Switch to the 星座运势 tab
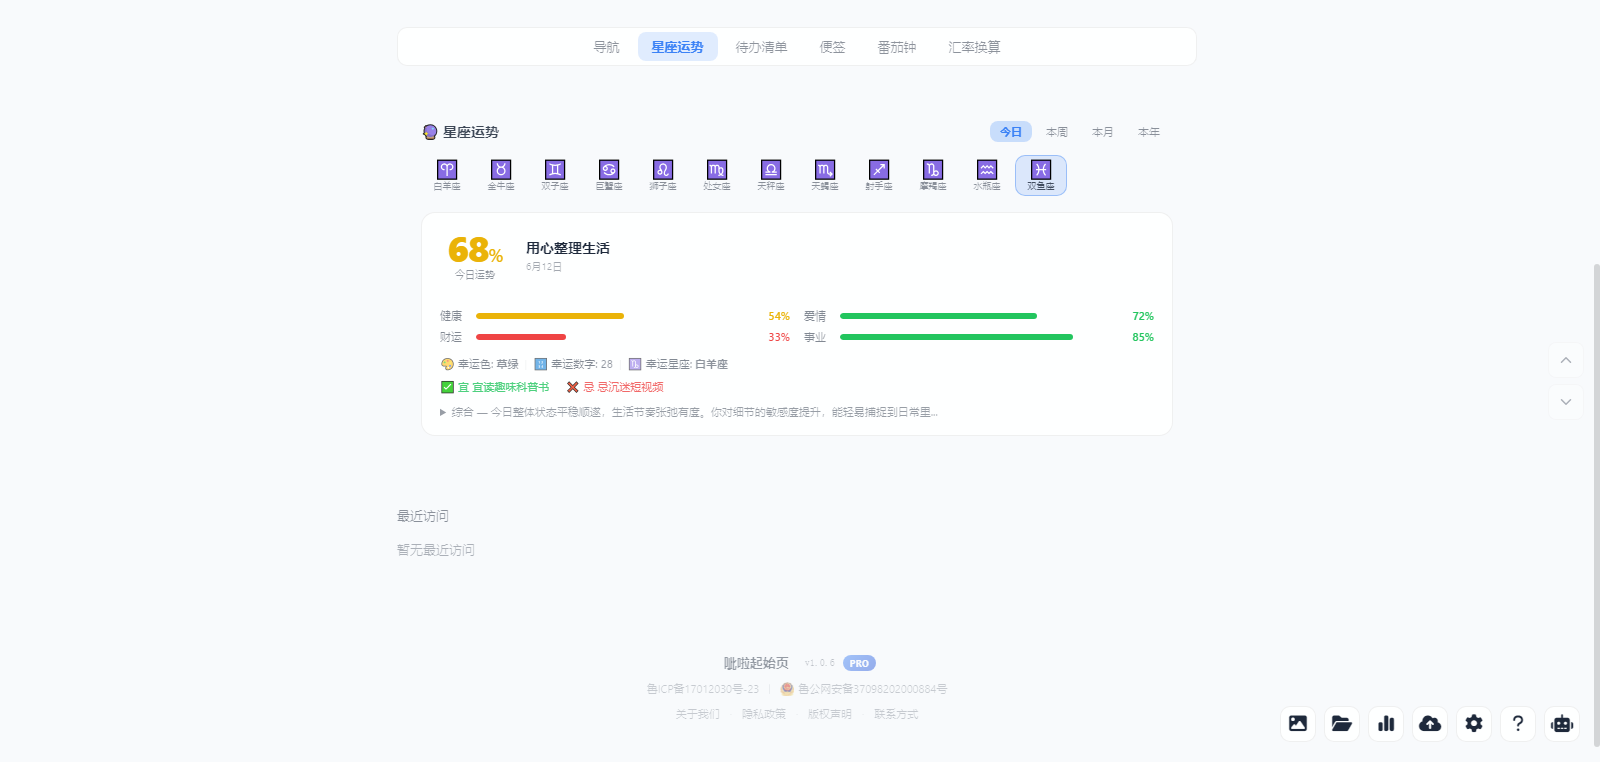Image resolution: width=1600 pixels, height=762 pixels. tap(677, 47)
